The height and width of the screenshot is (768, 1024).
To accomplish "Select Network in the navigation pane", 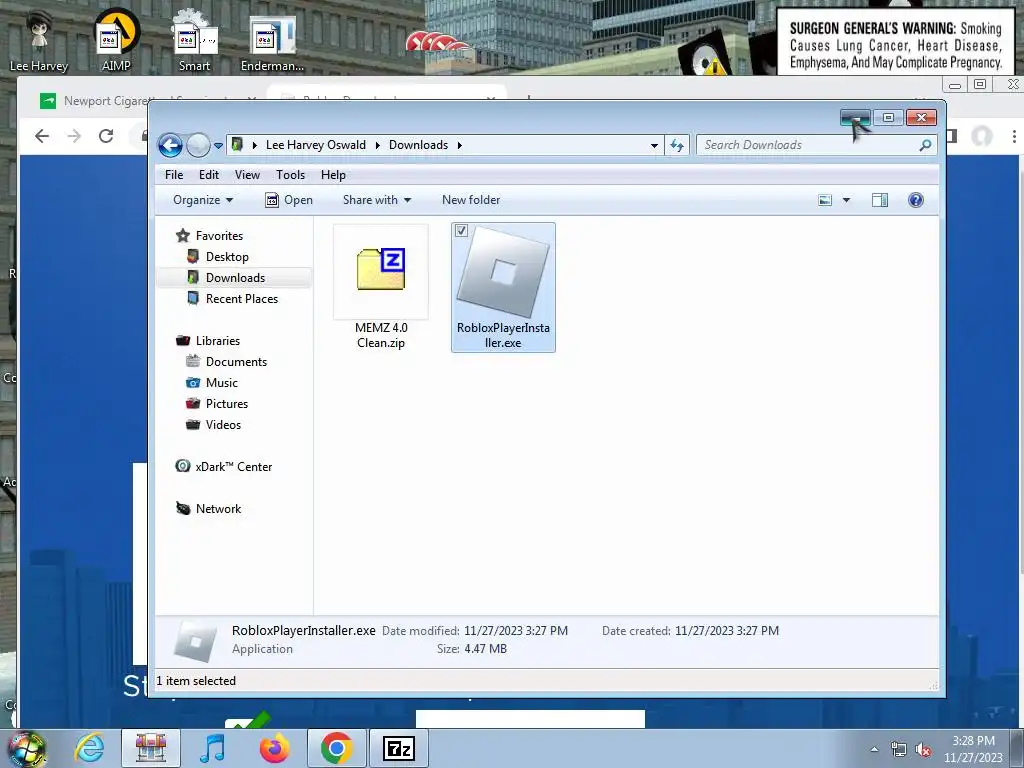I will click(x=208, y=509).
